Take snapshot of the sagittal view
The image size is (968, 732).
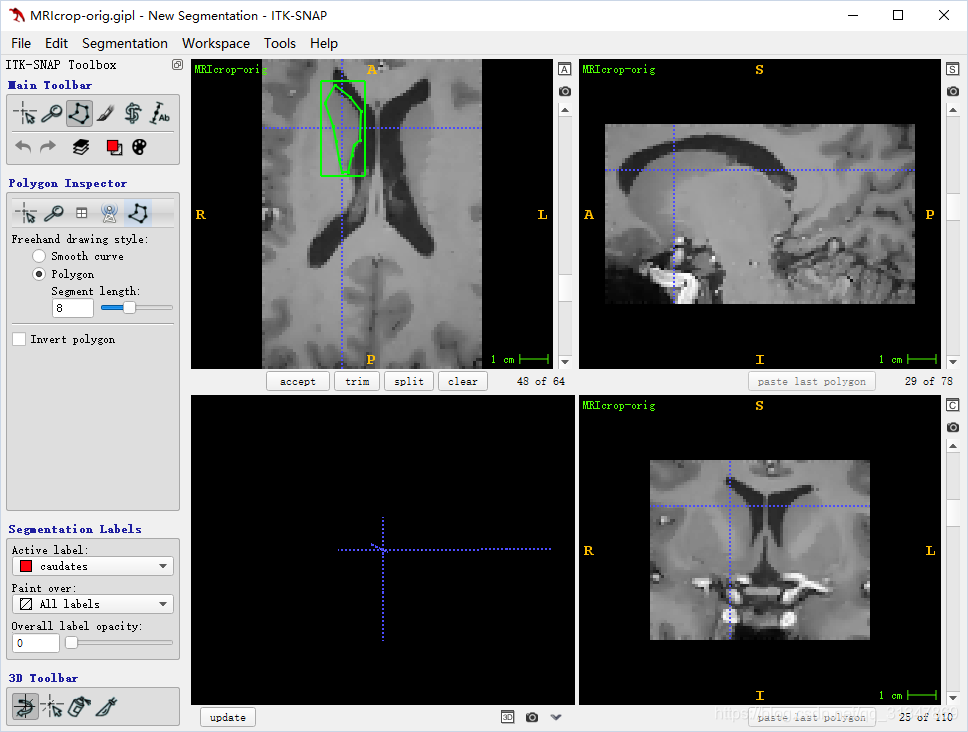[x=953, y=91]
